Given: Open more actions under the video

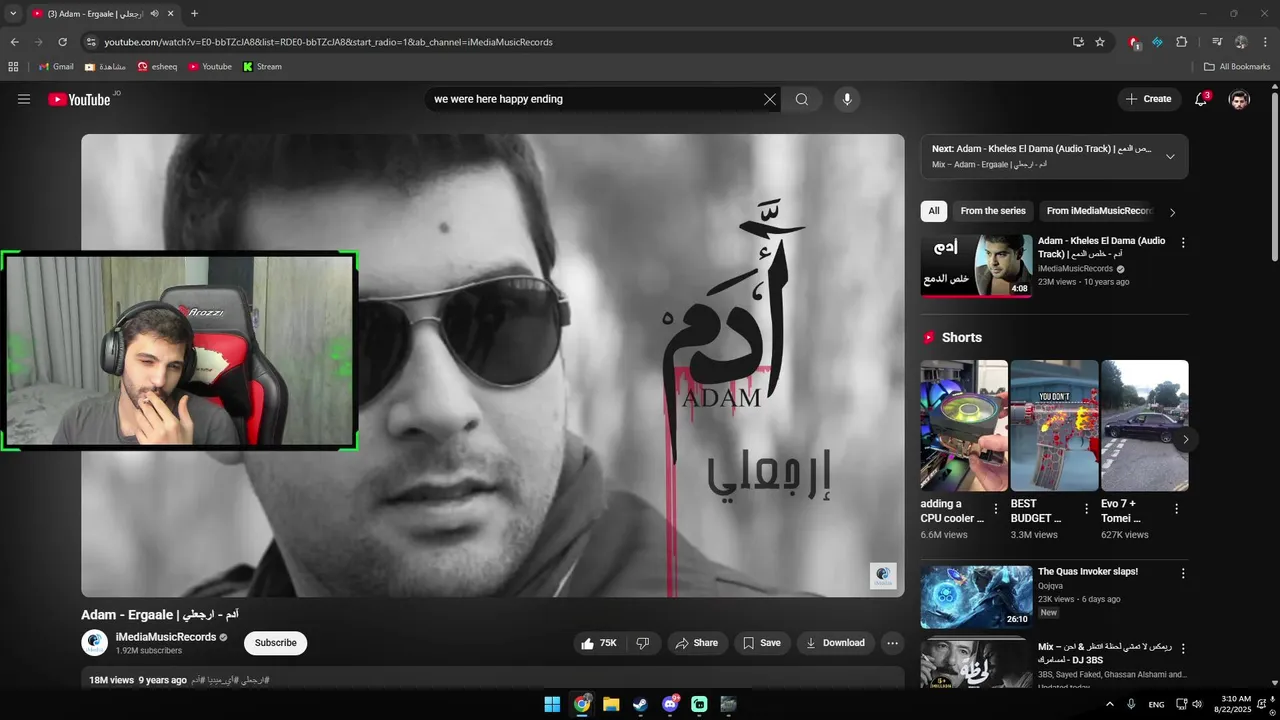Looking at the screenshot, I should tap(893, 643).
